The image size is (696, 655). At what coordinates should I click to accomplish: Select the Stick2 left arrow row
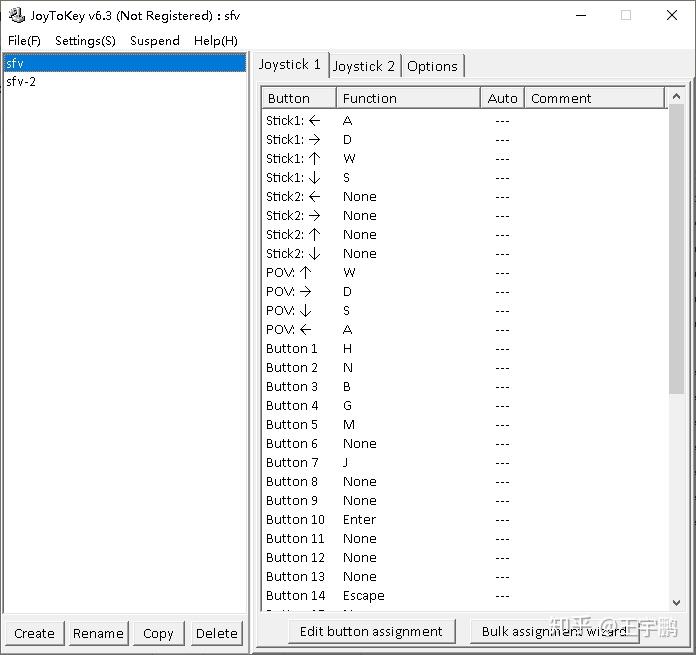(x=465, y=197)
